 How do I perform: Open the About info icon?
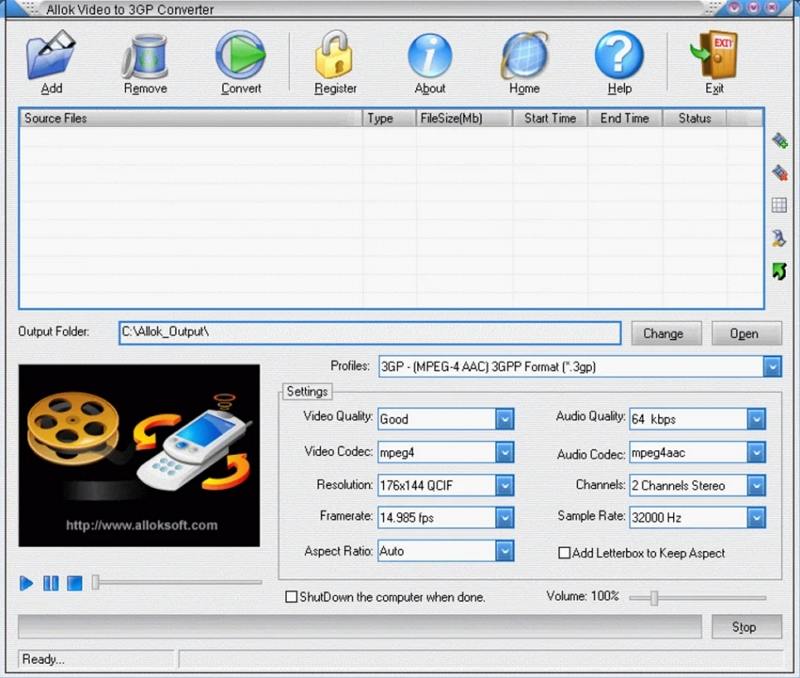tap(430, 56)
